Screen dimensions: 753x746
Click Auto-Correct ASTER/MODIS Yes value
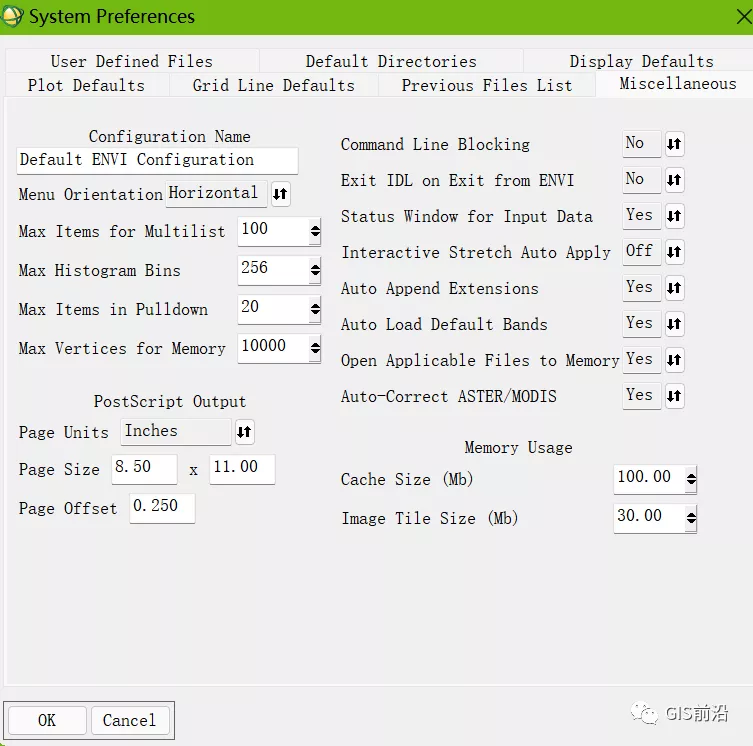(642, 396)
